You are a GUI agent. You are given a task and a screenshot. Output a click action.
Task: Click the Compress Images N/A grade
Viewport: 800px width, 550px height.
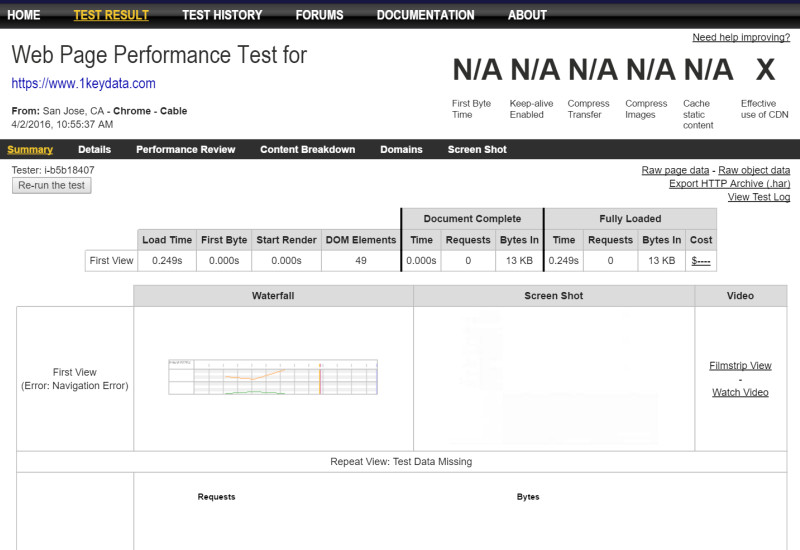651,70
